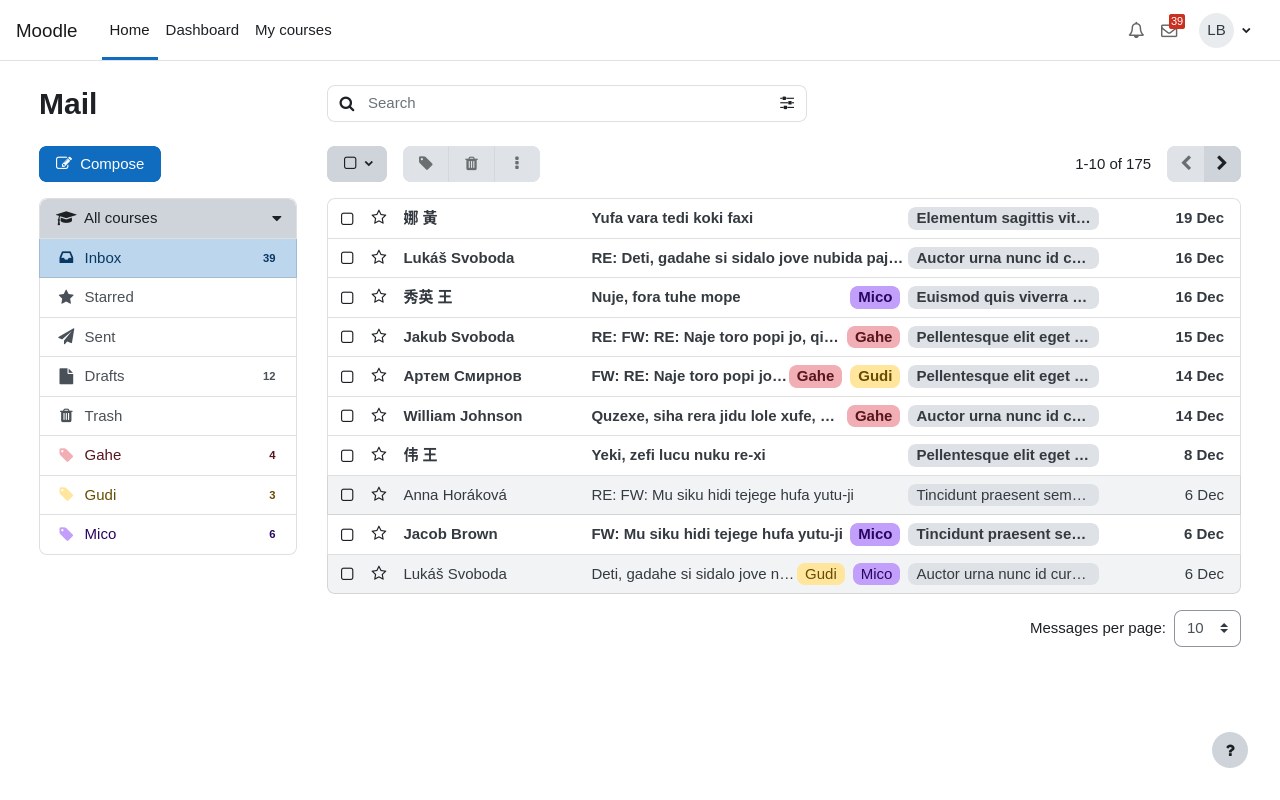Image resolution: width=1280 pixels, height=800 pixels.
Task: Click in the Search mail field
Action: 567,103
